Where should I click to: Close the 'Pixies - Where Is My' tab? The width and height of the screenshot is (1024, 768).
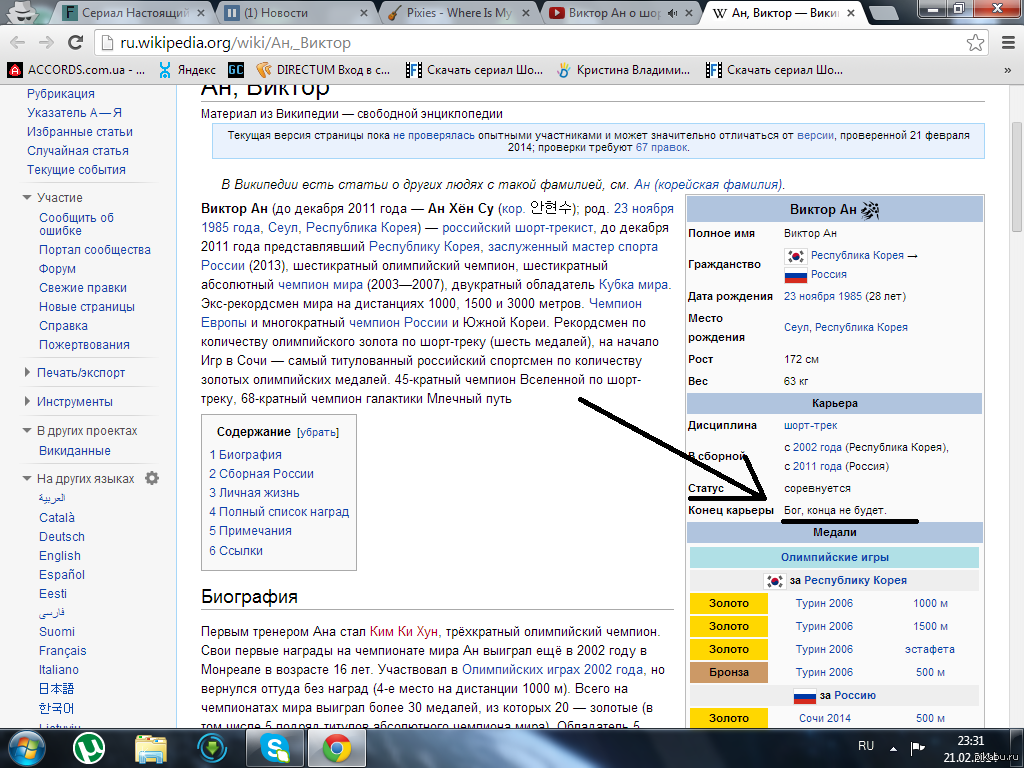pyautogui.click(x=526, y=13)
